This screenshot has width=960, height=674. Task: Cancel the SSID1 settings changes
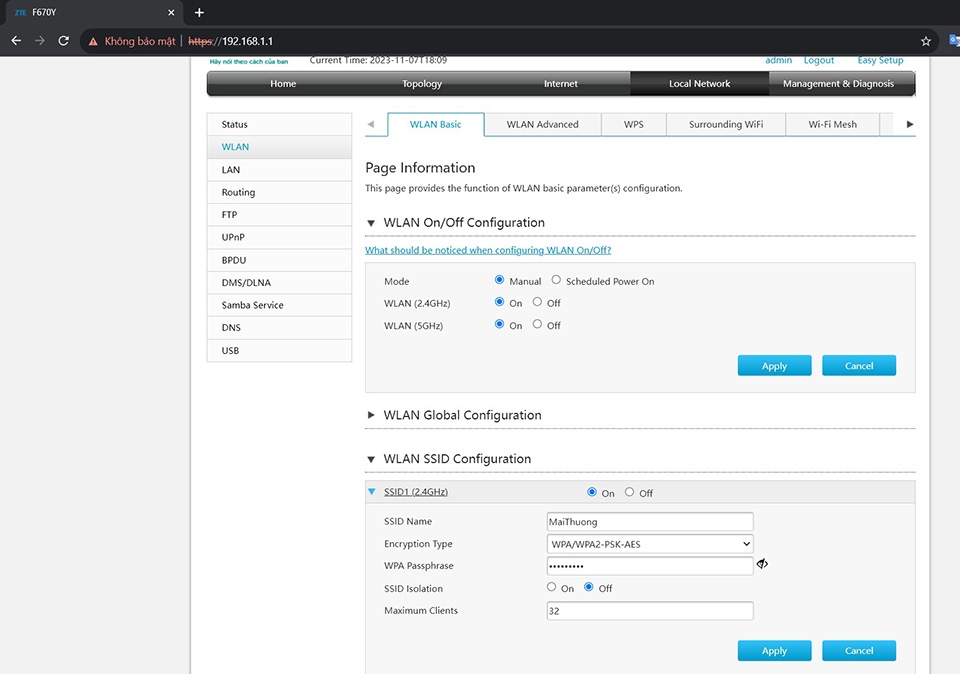(x=859, y=651)
